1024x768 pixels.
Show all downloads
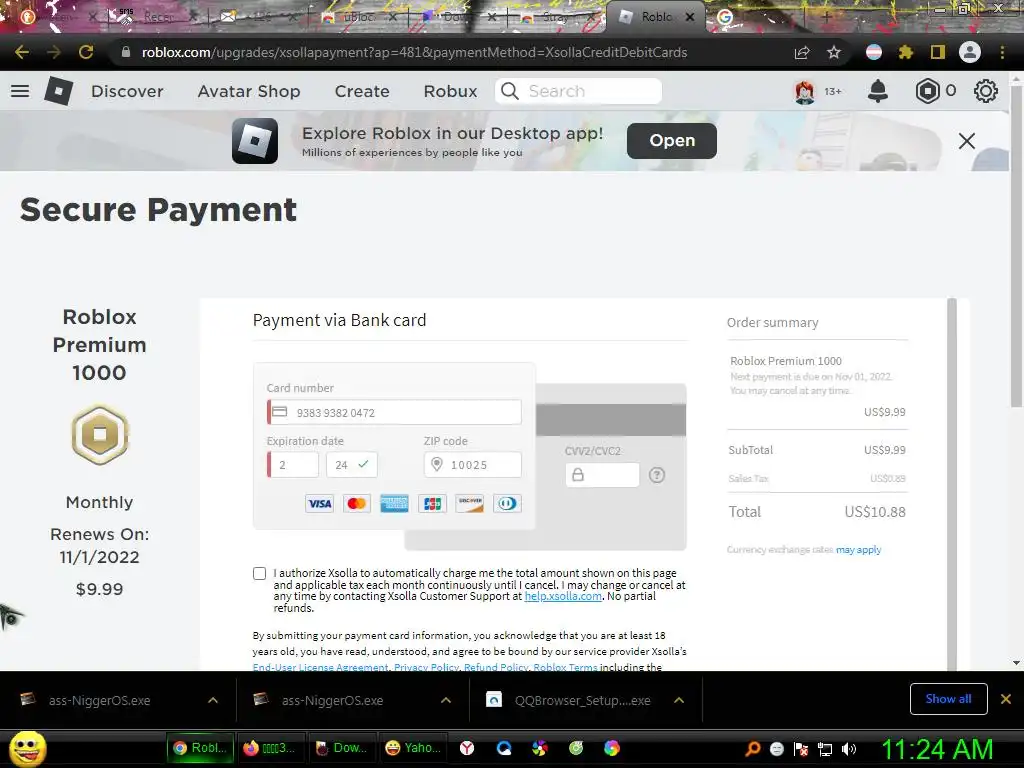[948, 699]
